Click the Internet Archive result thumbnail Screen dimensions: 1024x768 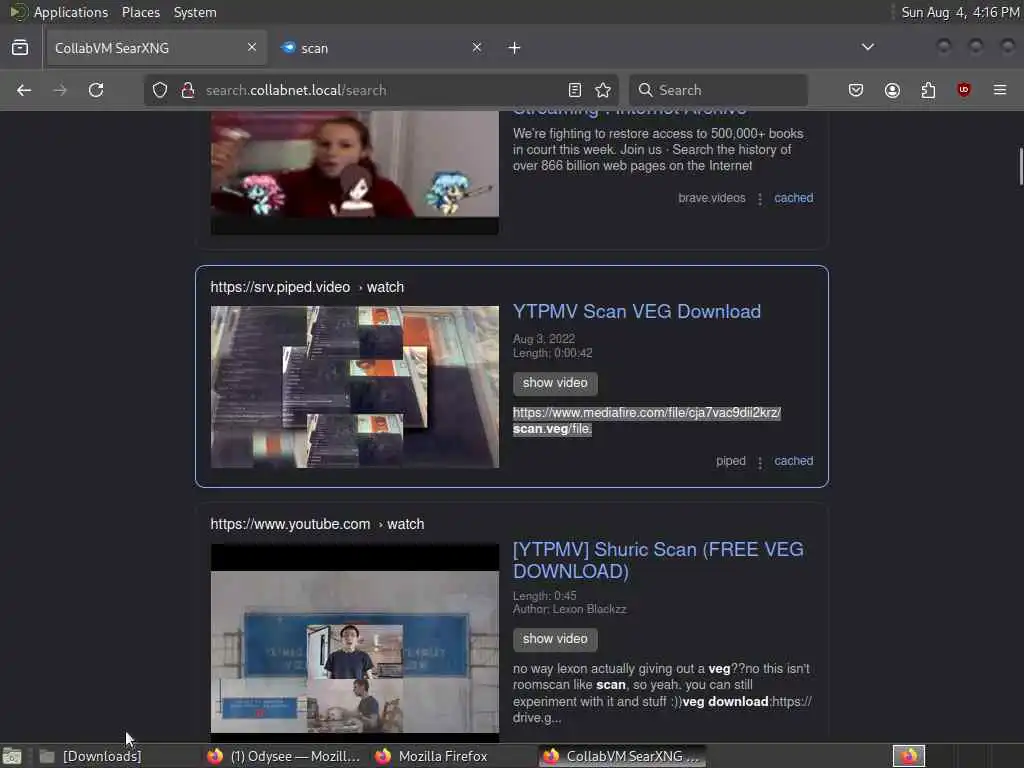355,172
